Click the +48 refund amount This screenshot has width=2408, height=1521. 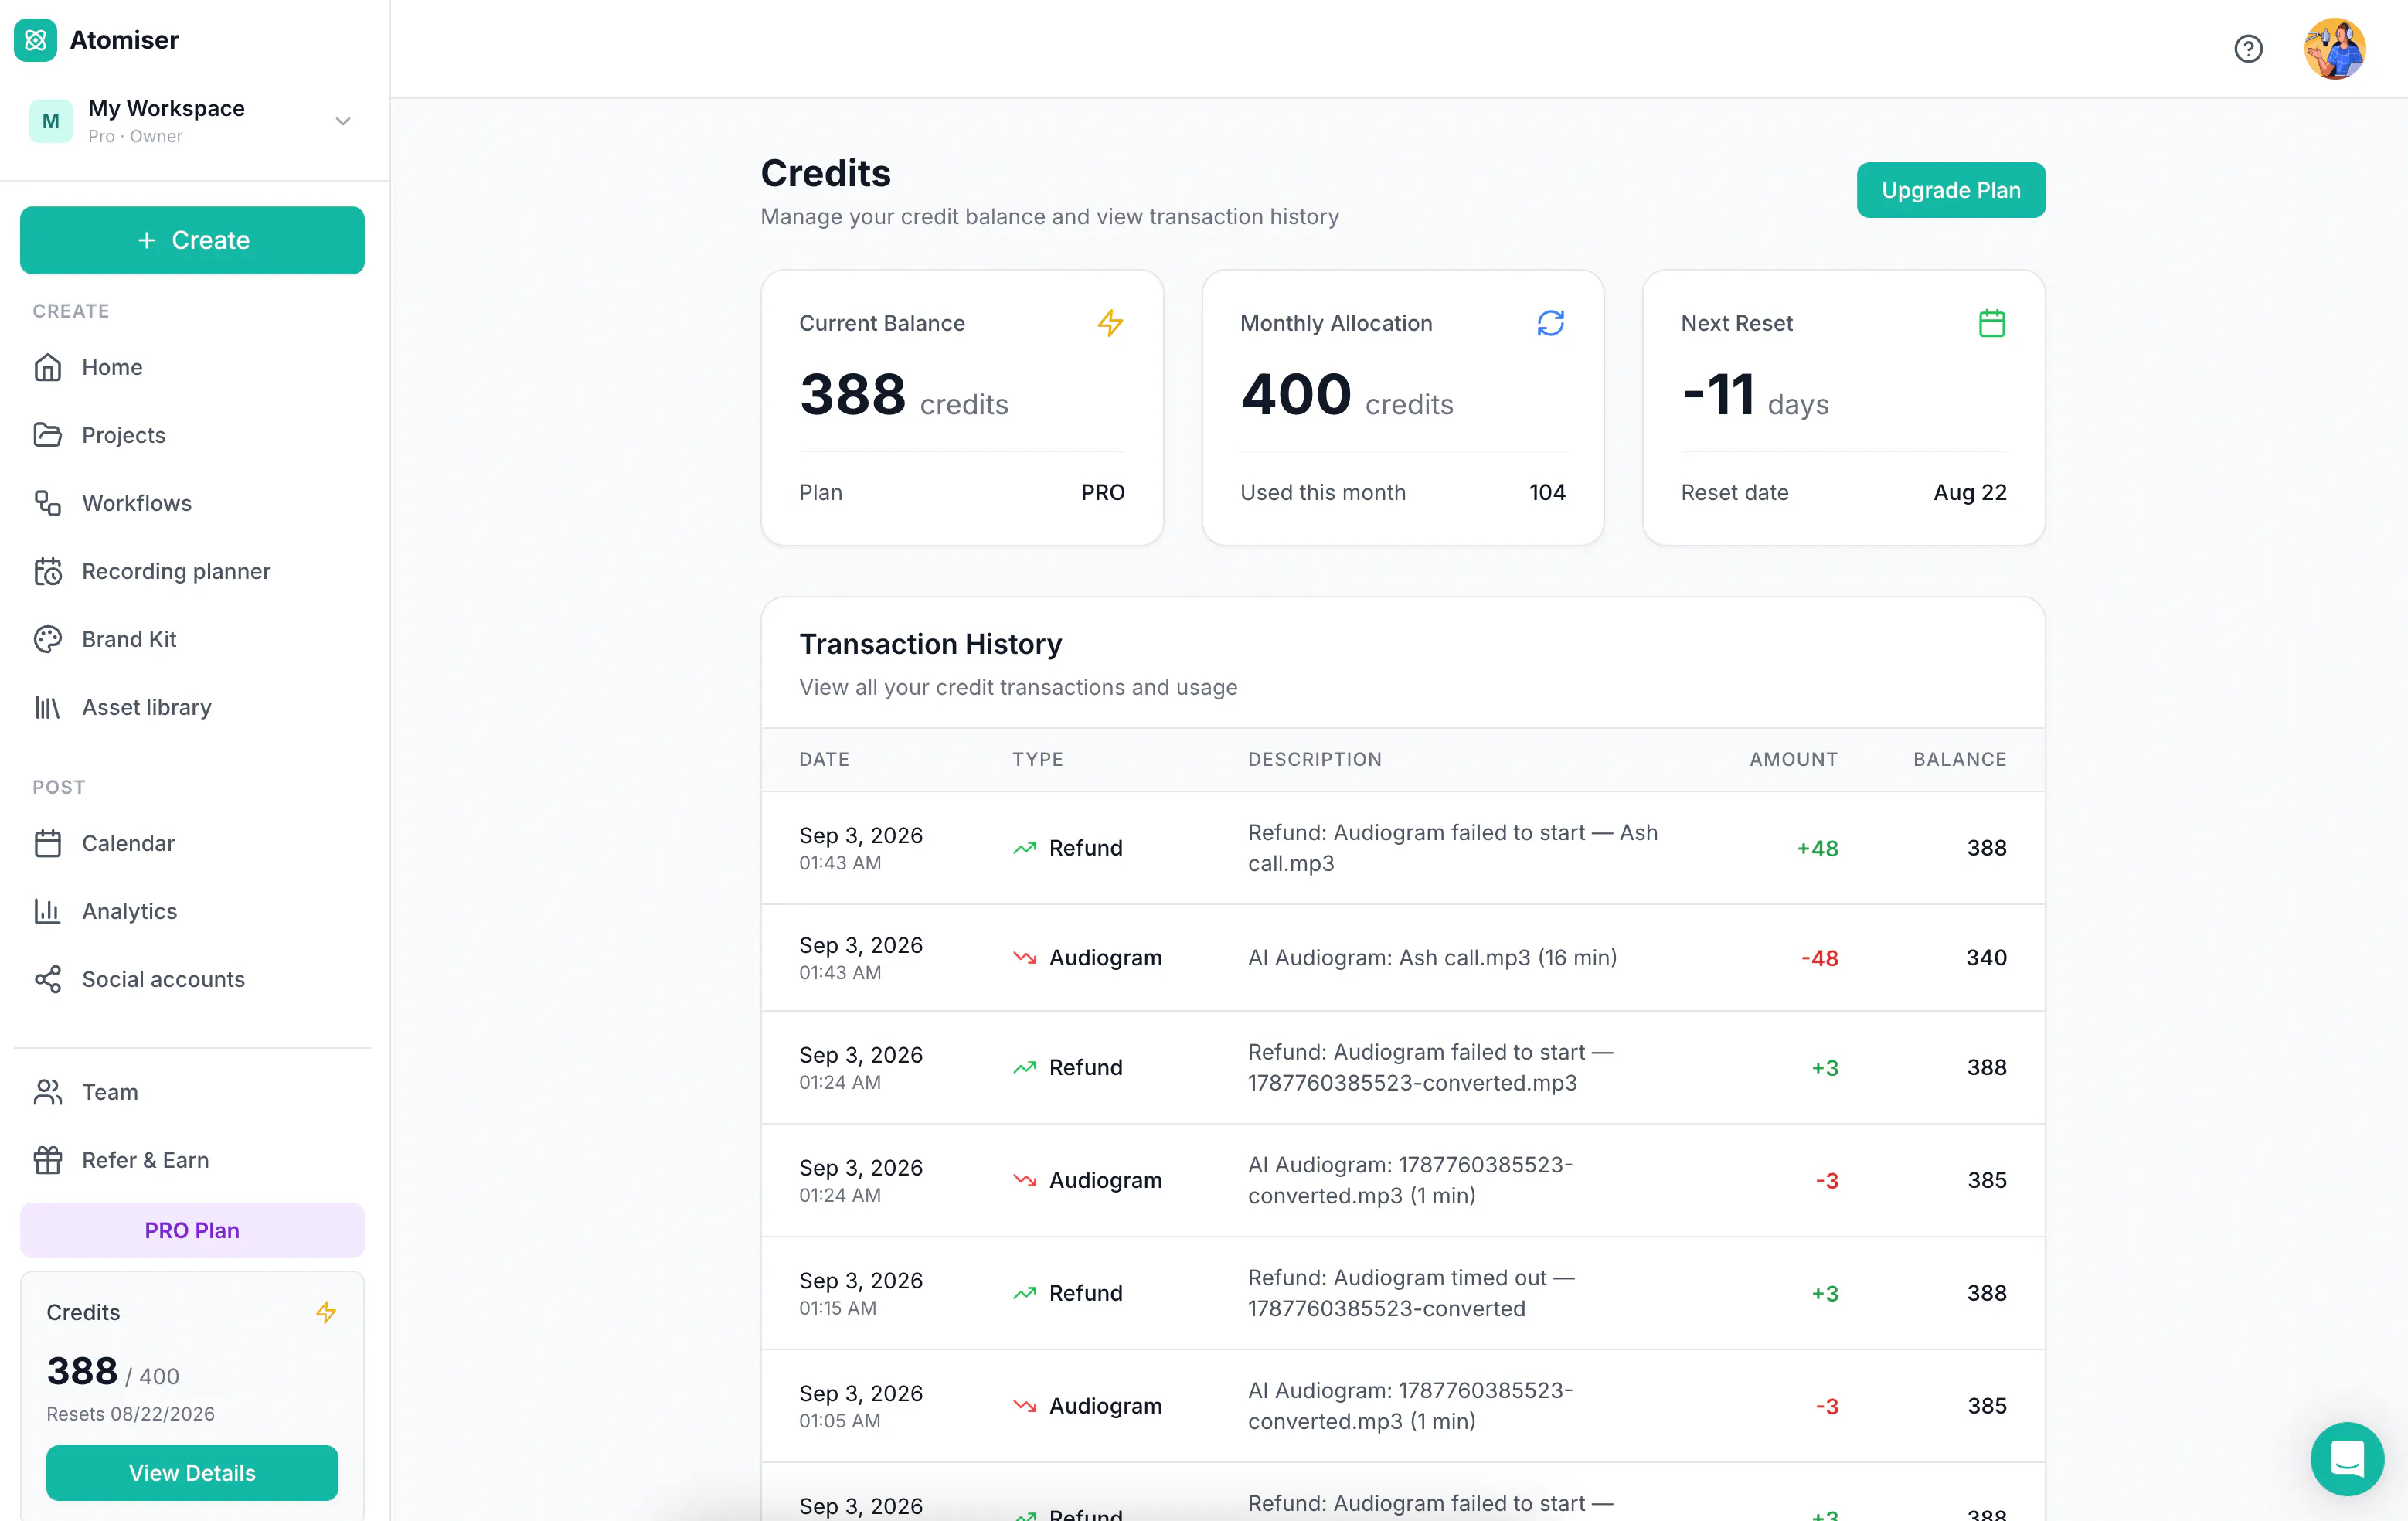[x=1817, y=848]
